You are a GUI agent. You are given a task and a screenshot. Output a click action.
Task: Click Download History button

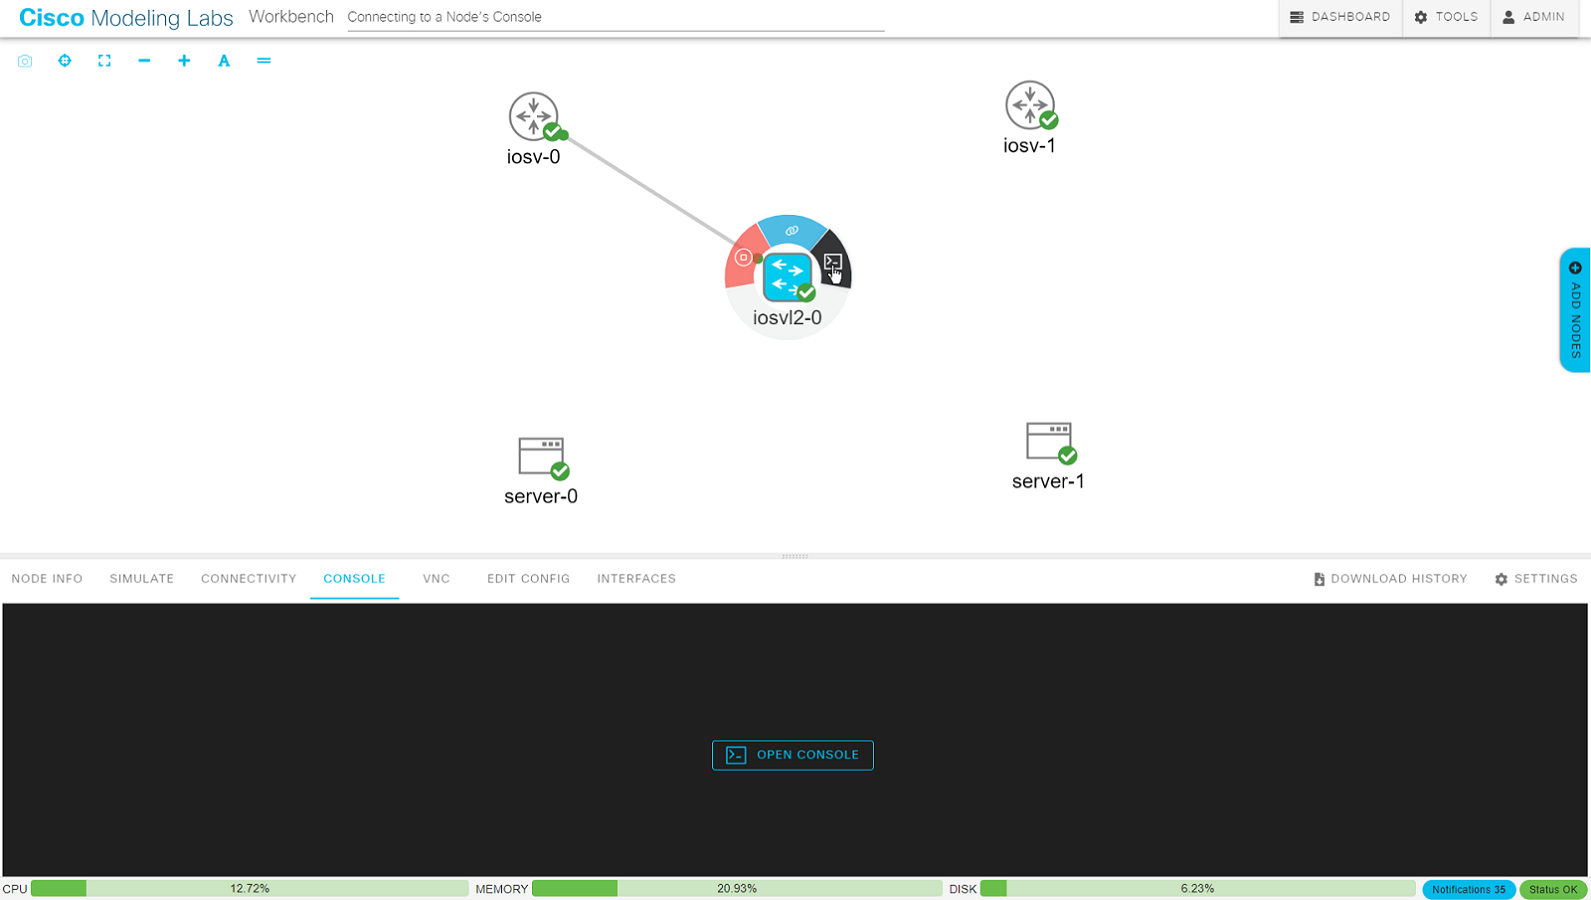[x=1390, y=579]
